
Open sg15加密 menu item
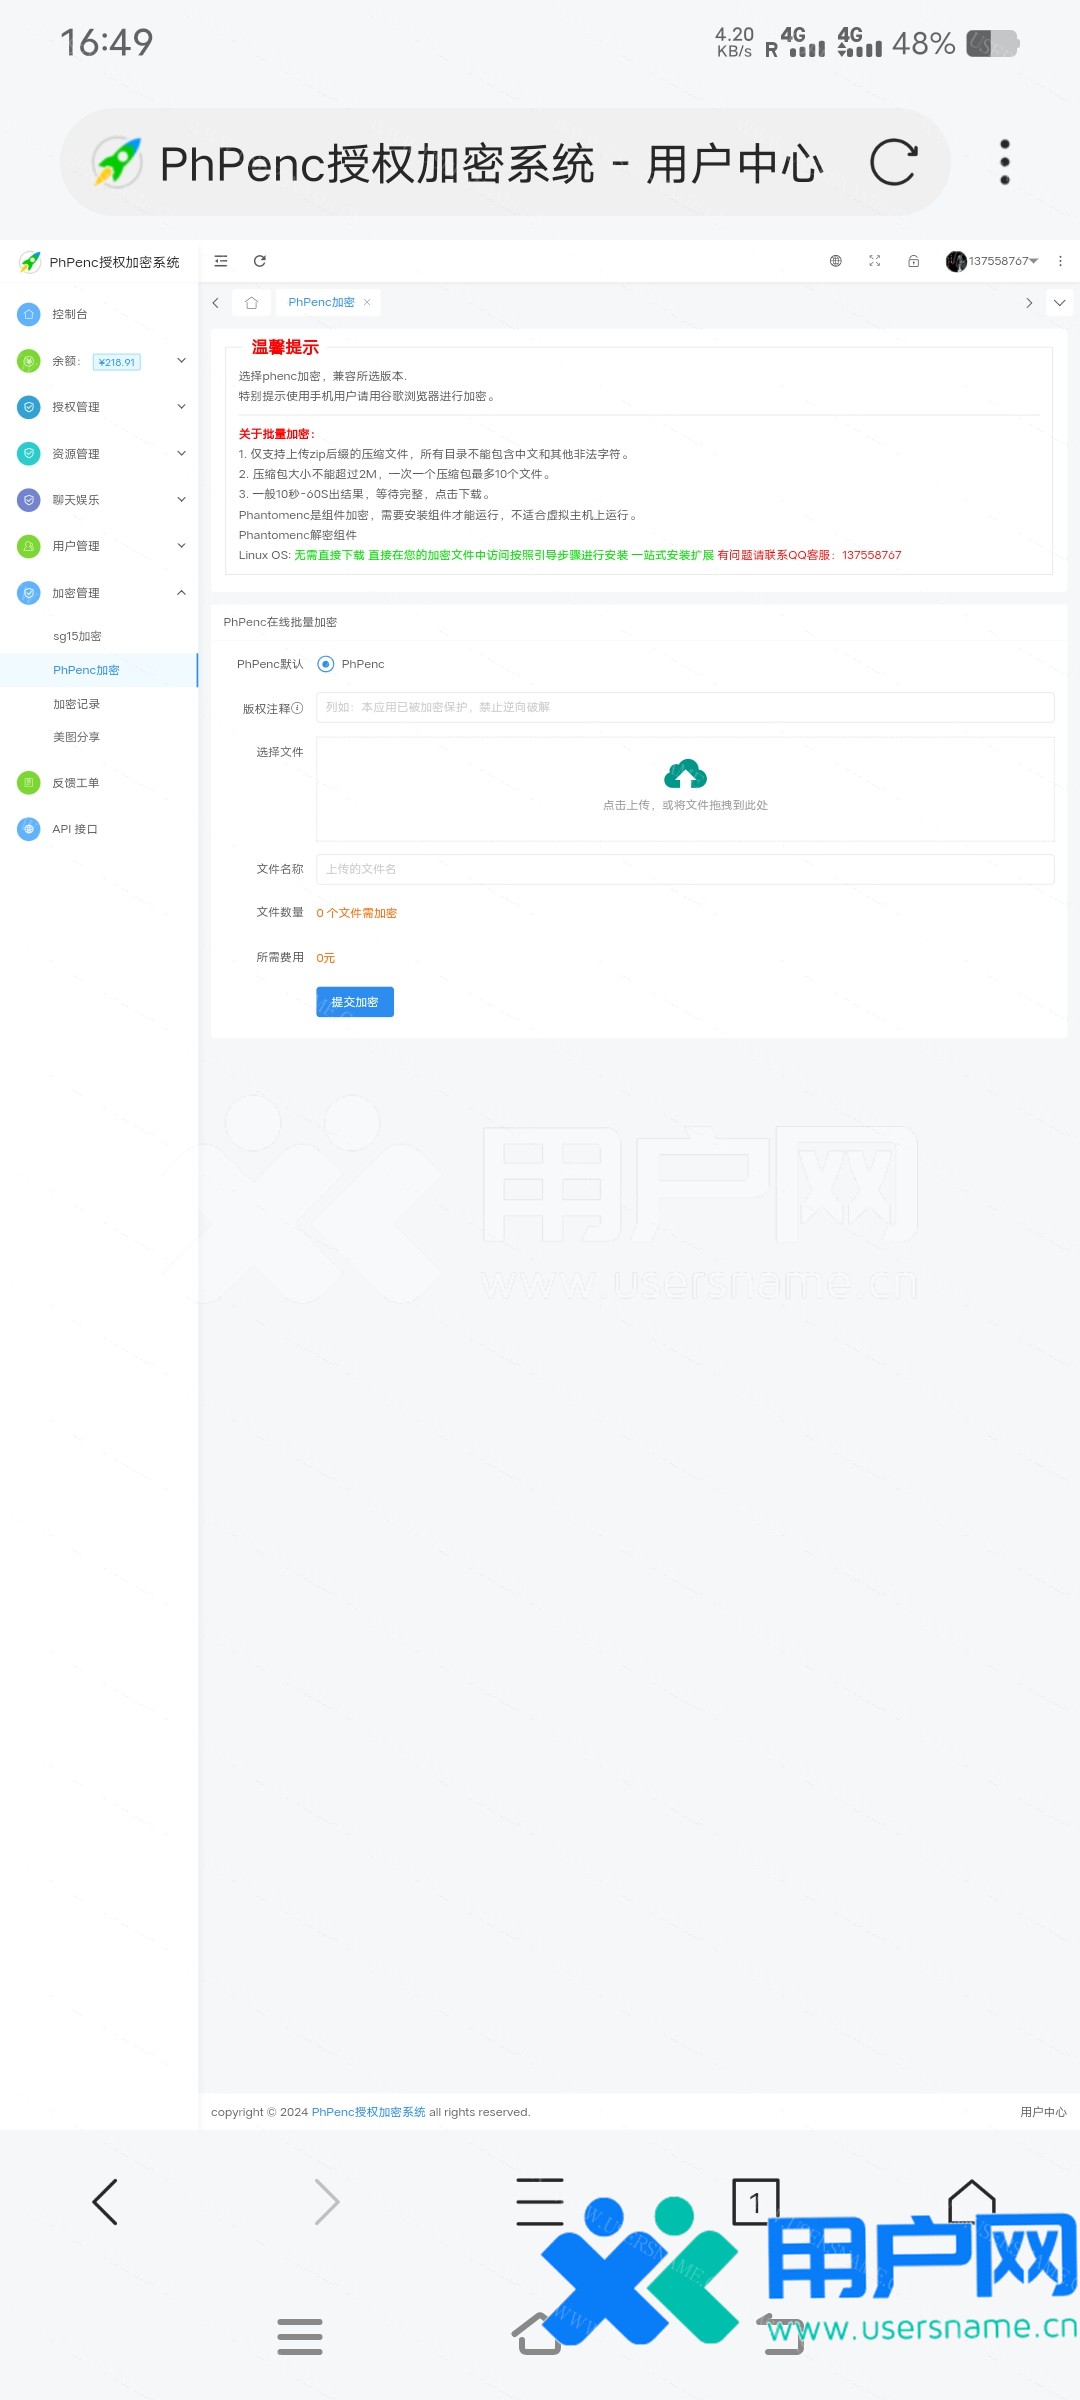point(77,636)
